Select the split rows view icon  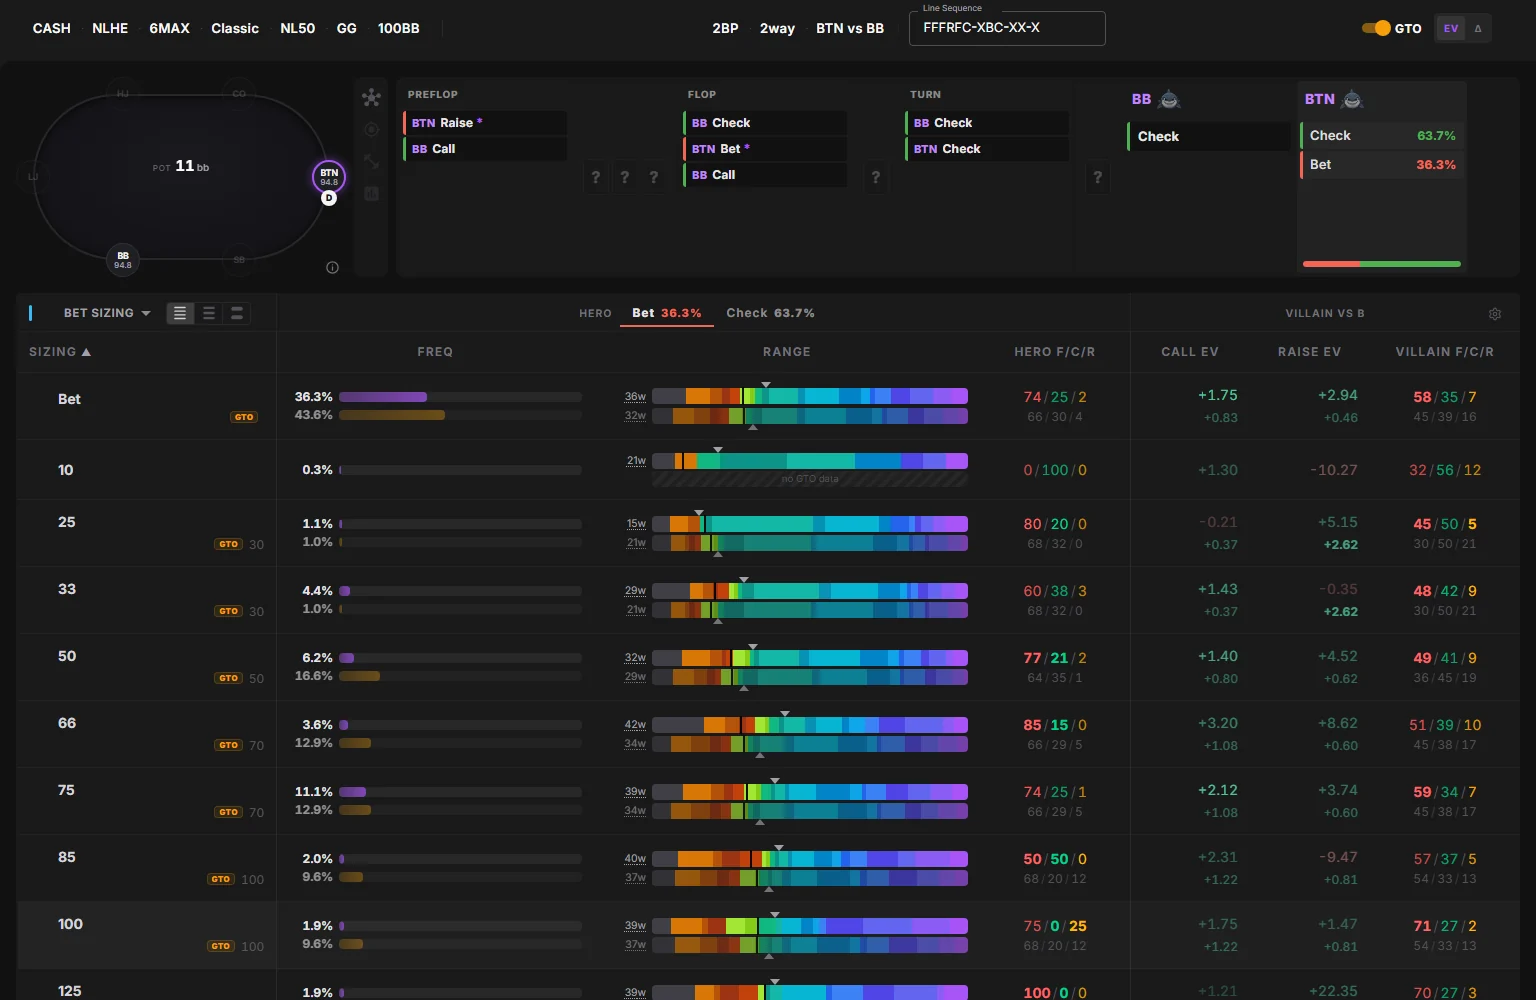[x=236, y=313]
